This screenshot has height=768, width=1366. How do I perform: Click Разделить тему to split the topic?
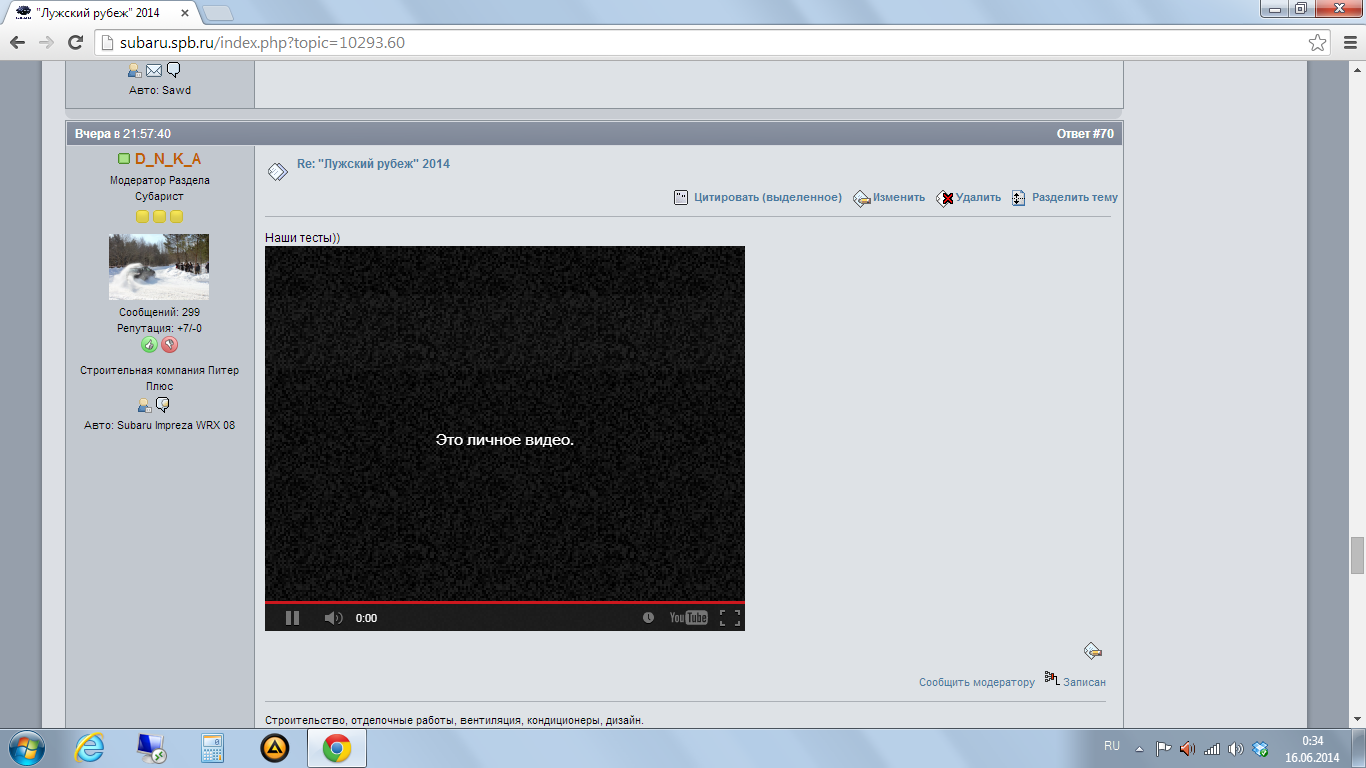tap(1074, 198)
